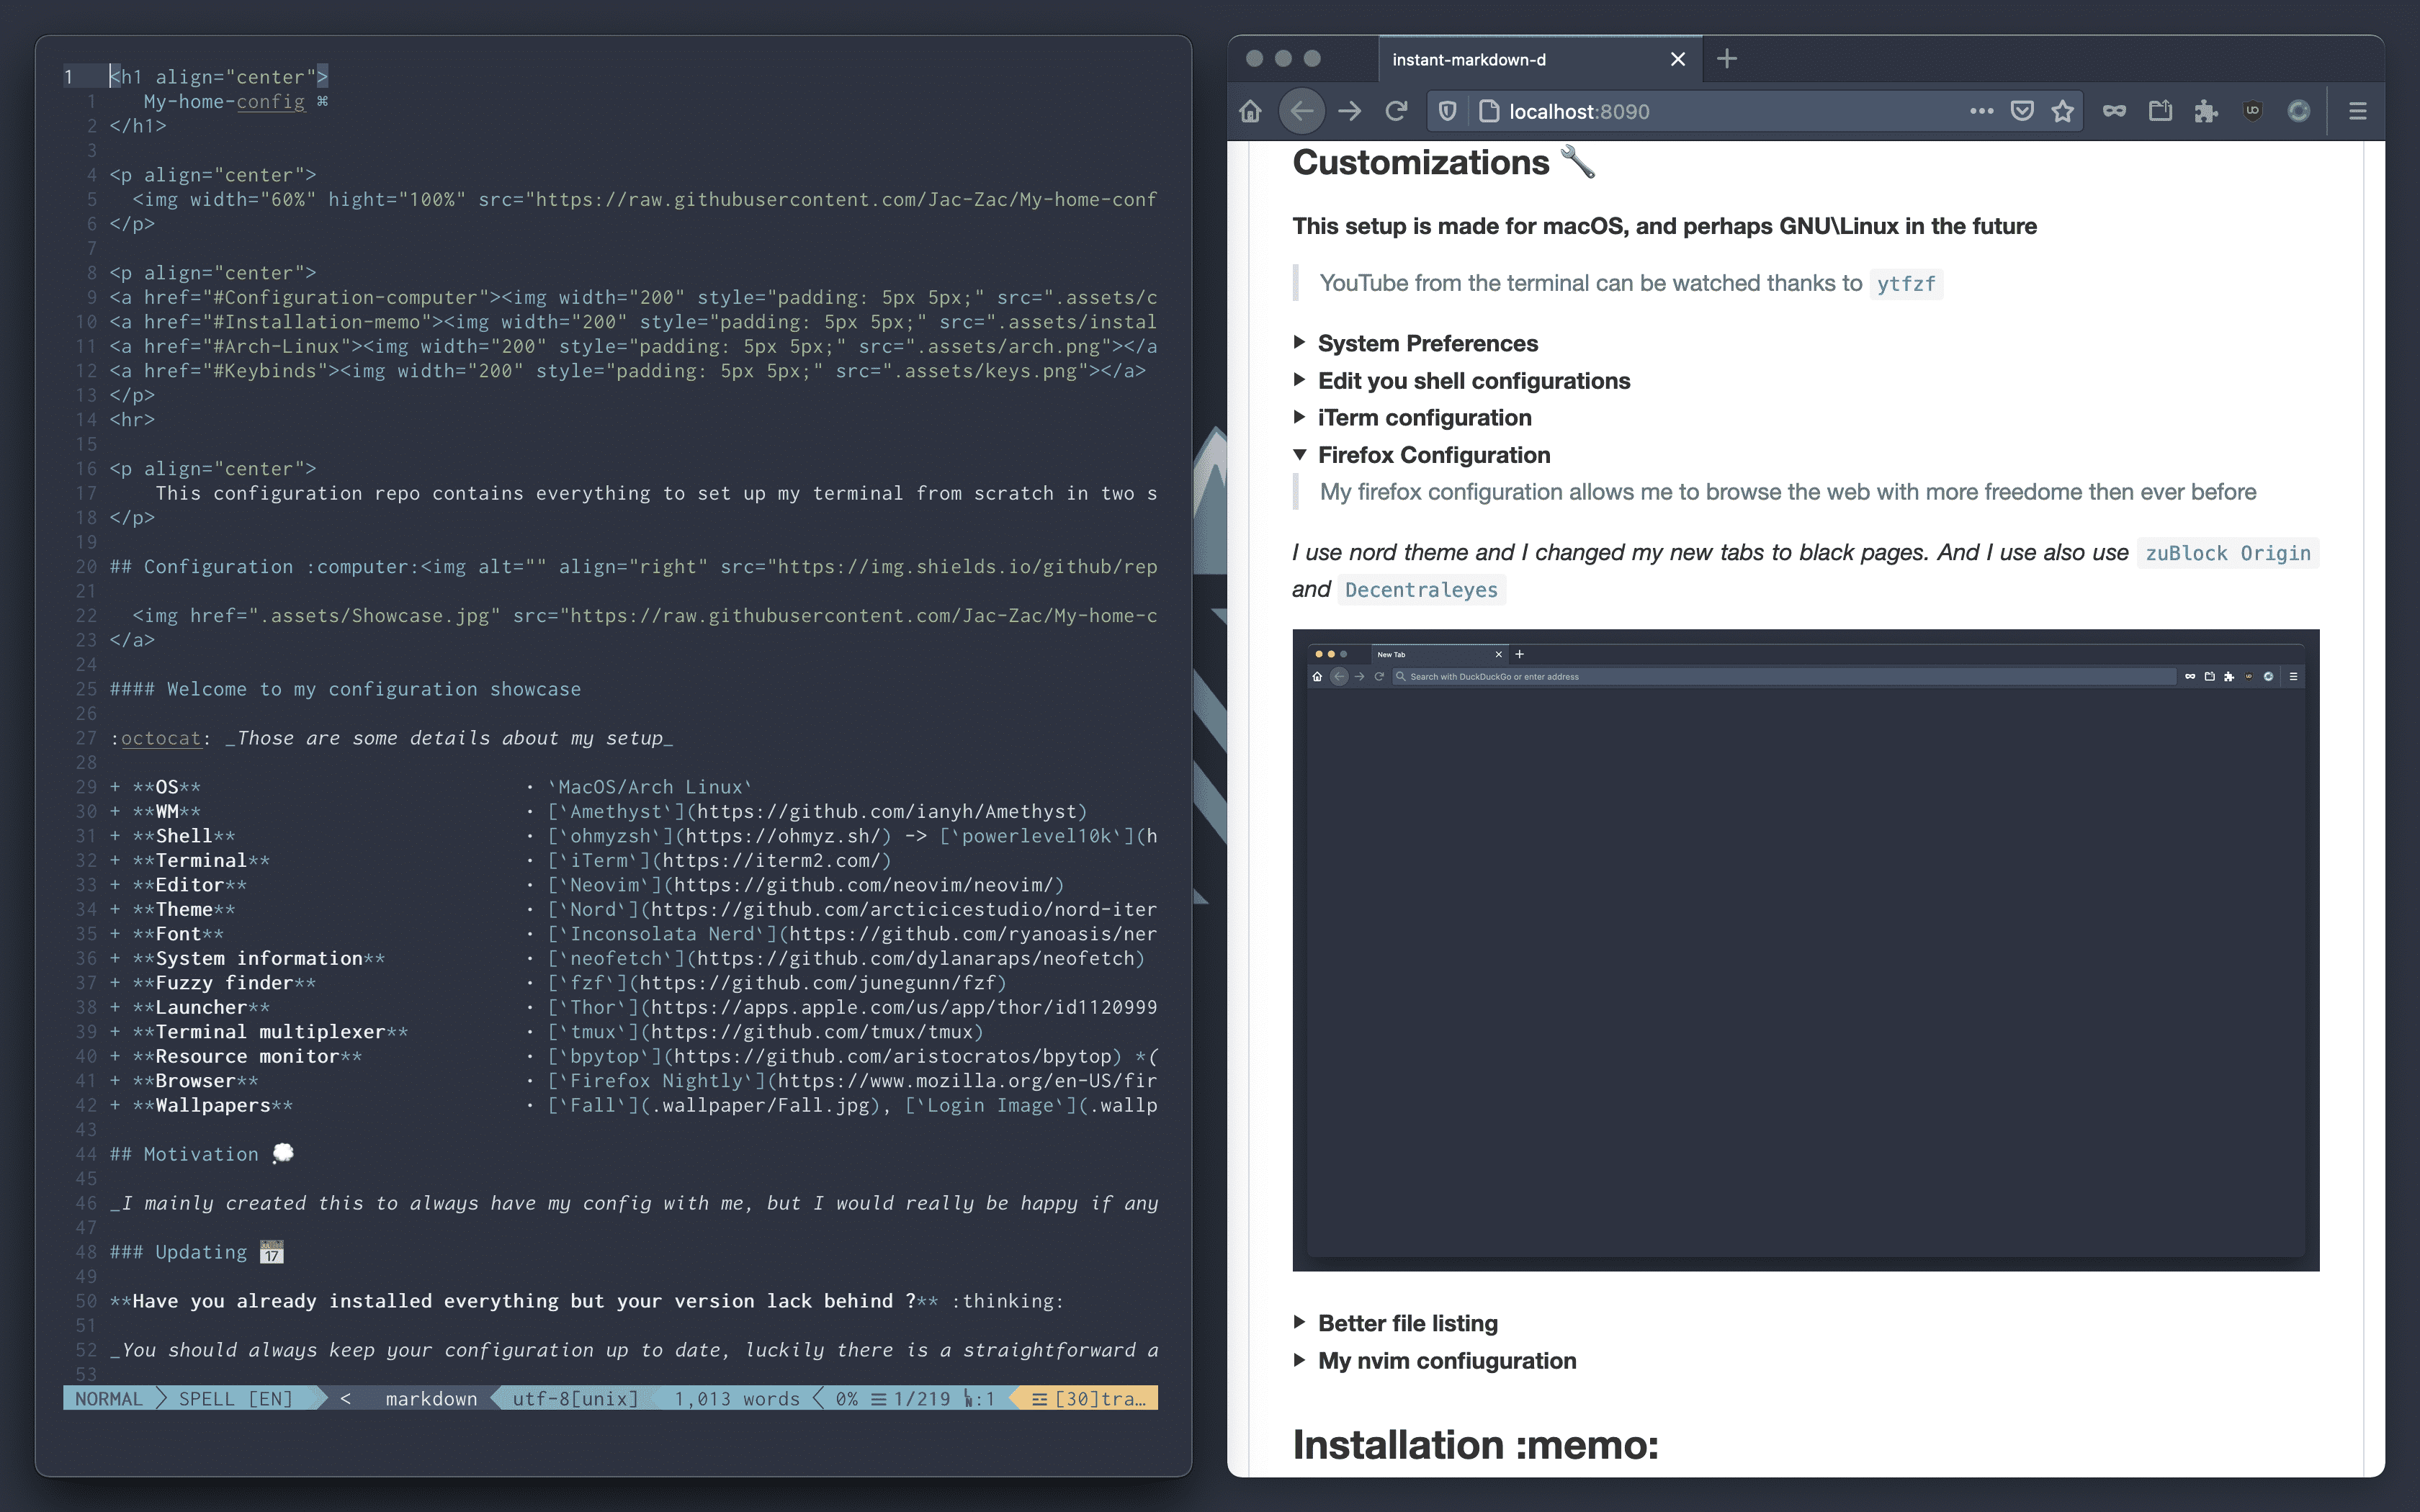Bookmark this page with the star
The height and width of the screenshot is (1512, 2420).
click(2062, 111)
